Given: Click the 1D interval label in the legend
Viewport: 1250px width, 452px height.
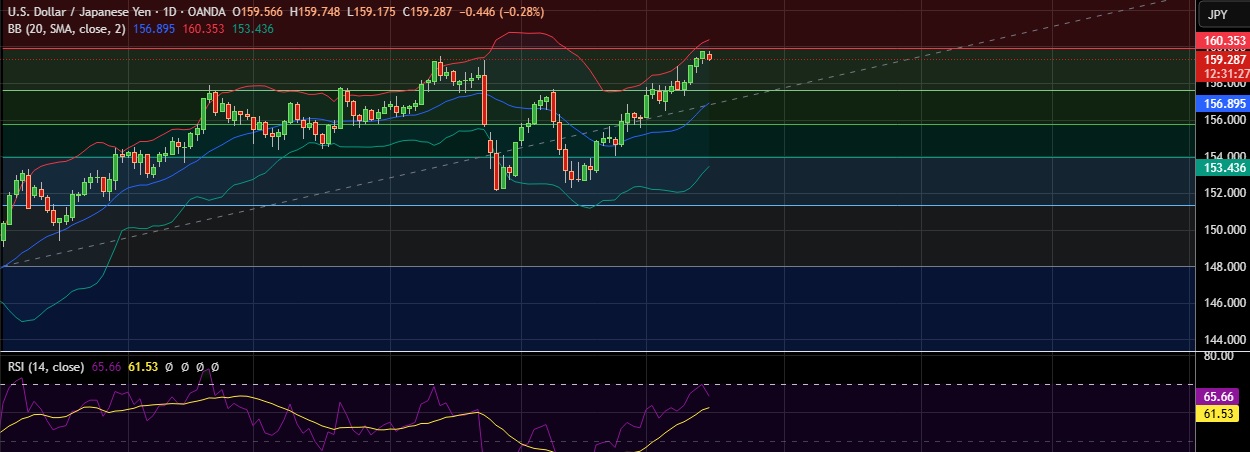Looking at the screenshot, I should (x=167, y=13).
